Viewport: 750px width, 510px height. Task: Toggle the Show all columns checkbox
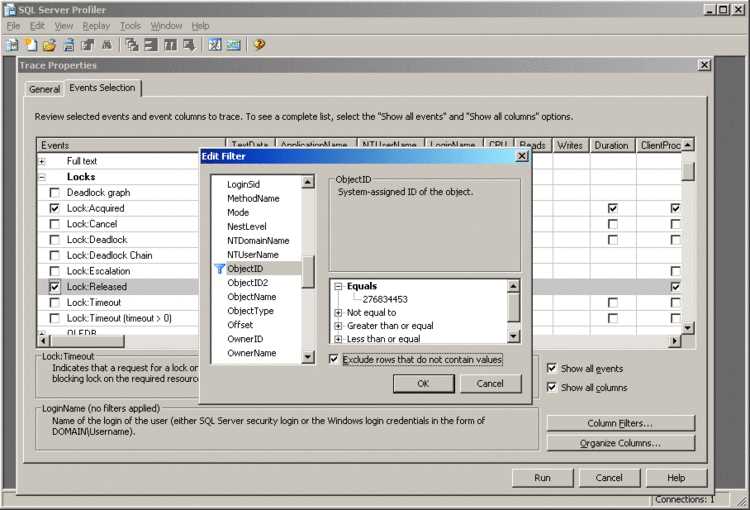coord(551,387)
